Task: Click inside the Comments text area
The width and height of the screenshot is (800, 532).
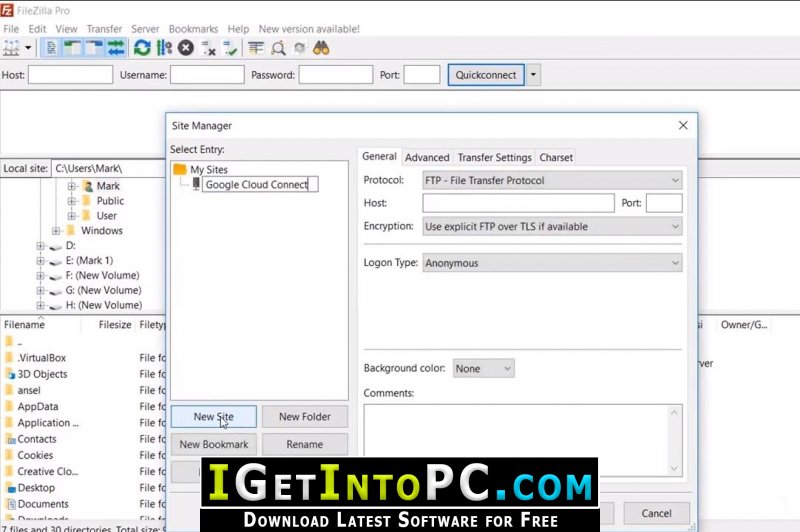Action: [x=517, y=441]
